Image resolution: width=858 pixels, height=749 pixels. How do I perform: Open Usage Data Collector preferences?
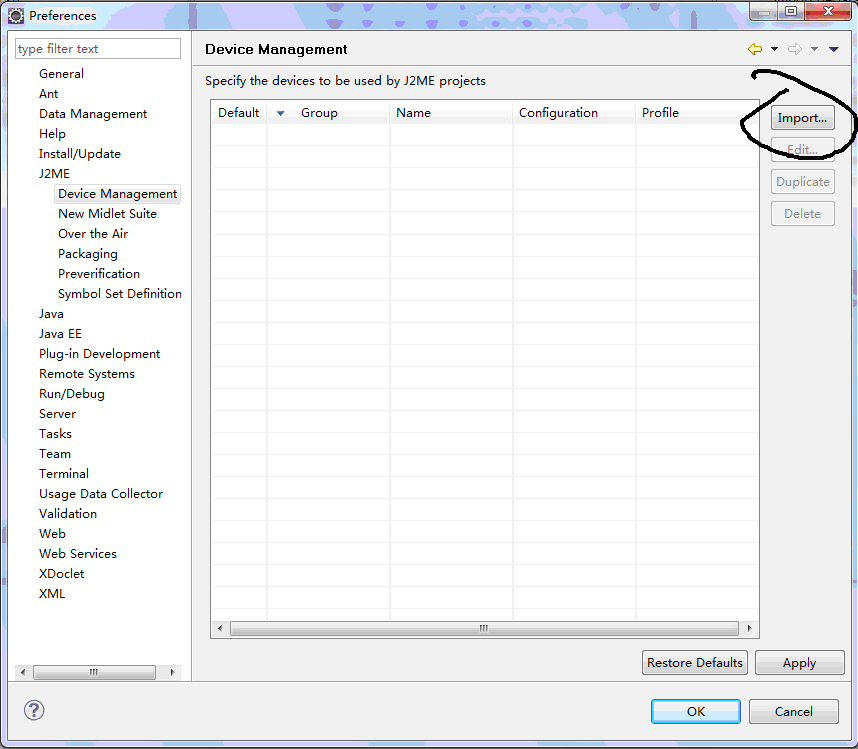click(101, 493)
